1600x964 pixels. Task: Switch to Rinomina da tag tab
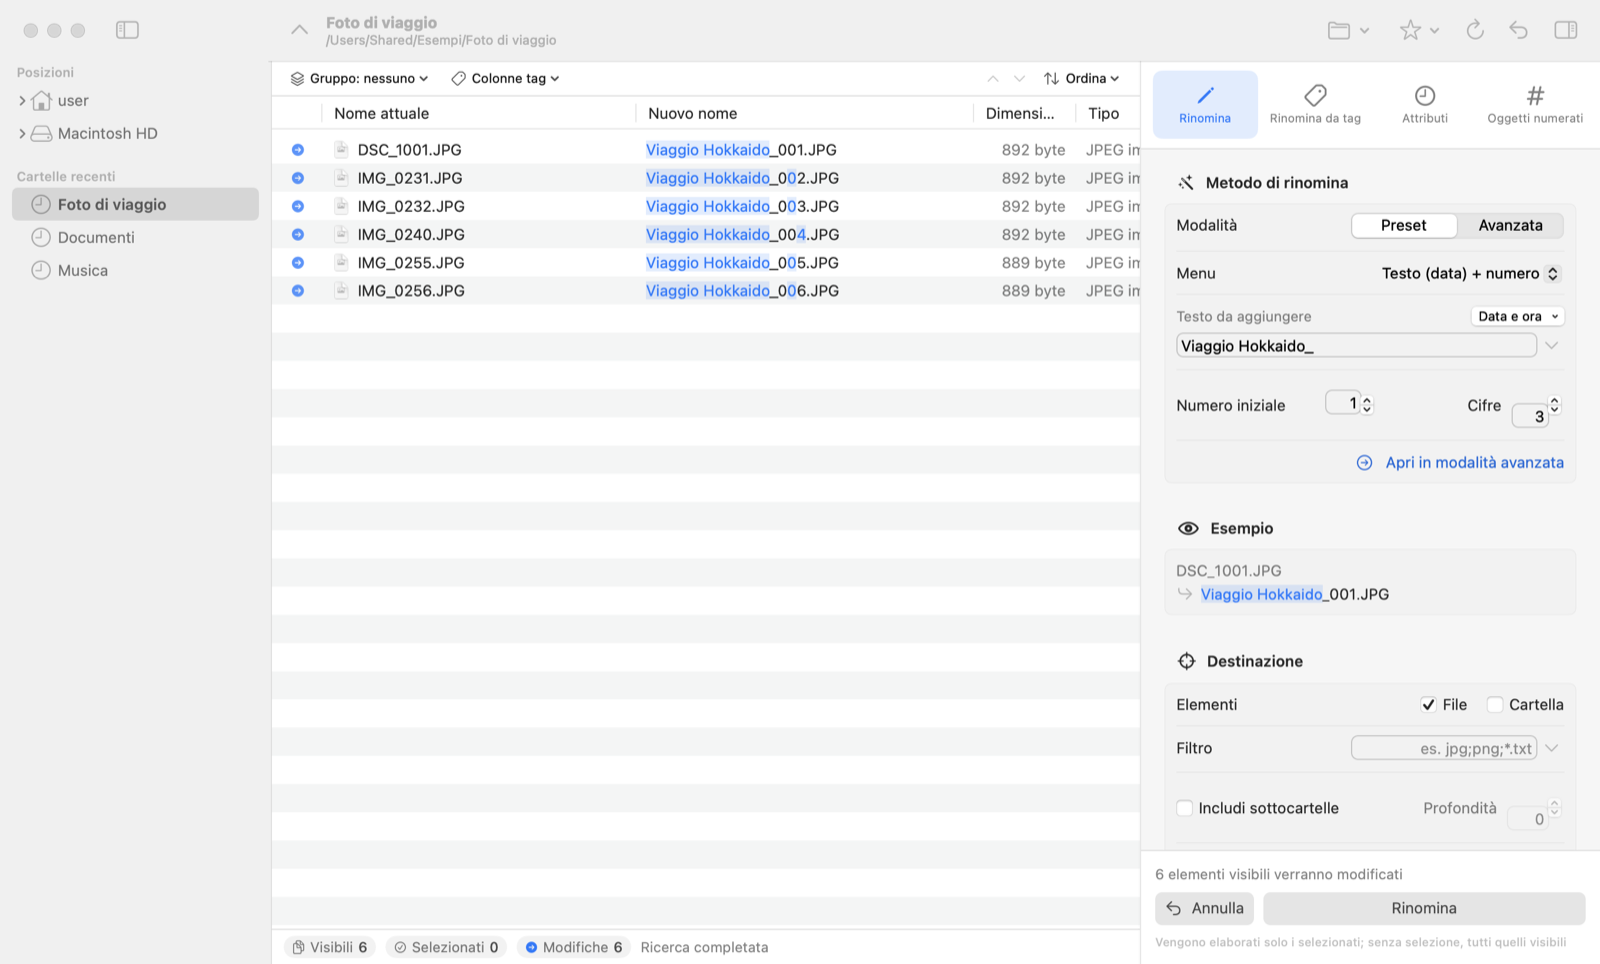click(1315, 104)
